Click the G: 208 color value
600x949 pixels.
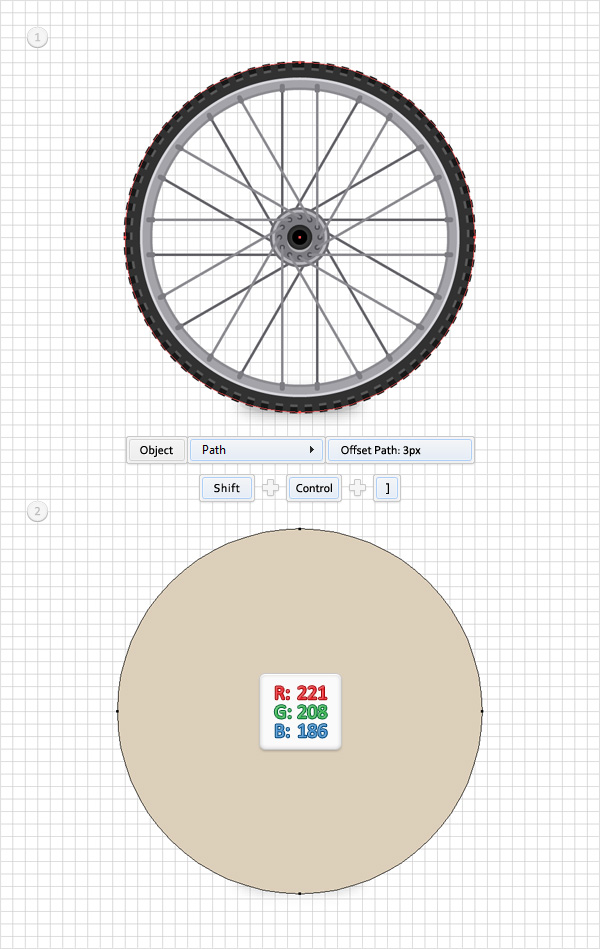coord(300,712)
